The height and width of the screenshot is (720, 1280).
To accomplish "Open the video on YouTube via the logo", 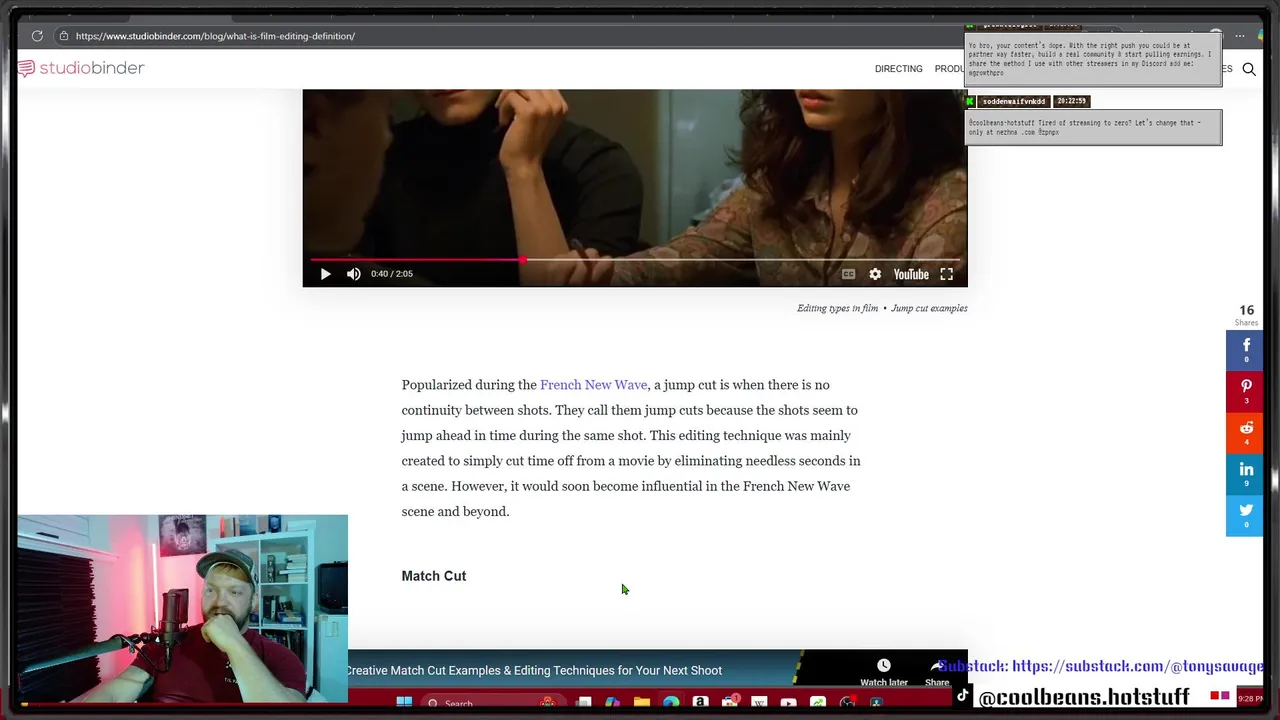I will pos(911,274).
